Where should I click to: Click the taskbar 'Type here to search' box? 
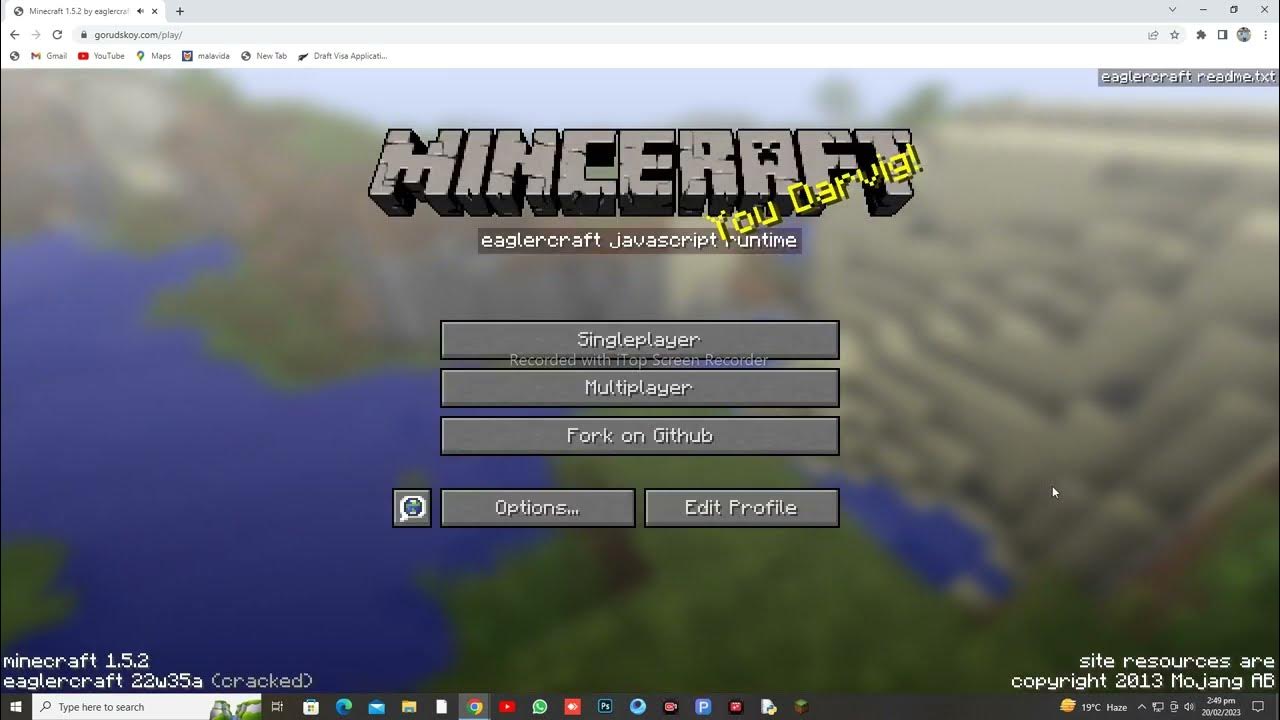(x=148, y=707)
